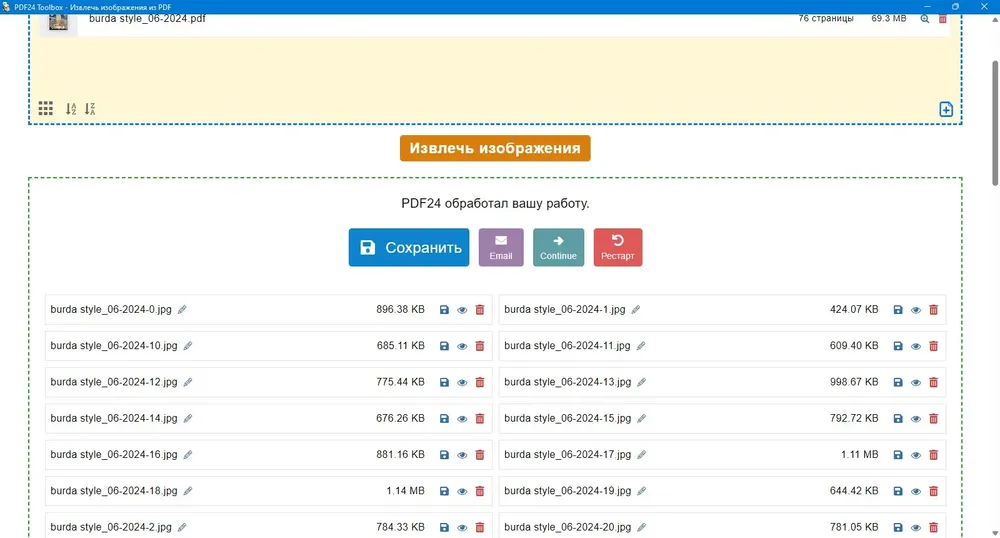Click the burda style_06-2024.pdf thumbnail
The image size is (1000, 538).
58,22
